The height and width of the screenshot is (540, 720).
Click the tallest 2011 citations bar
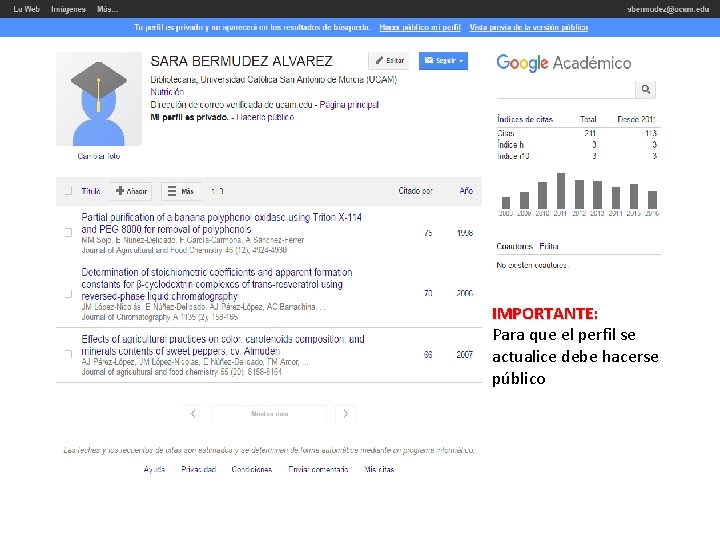561,191
